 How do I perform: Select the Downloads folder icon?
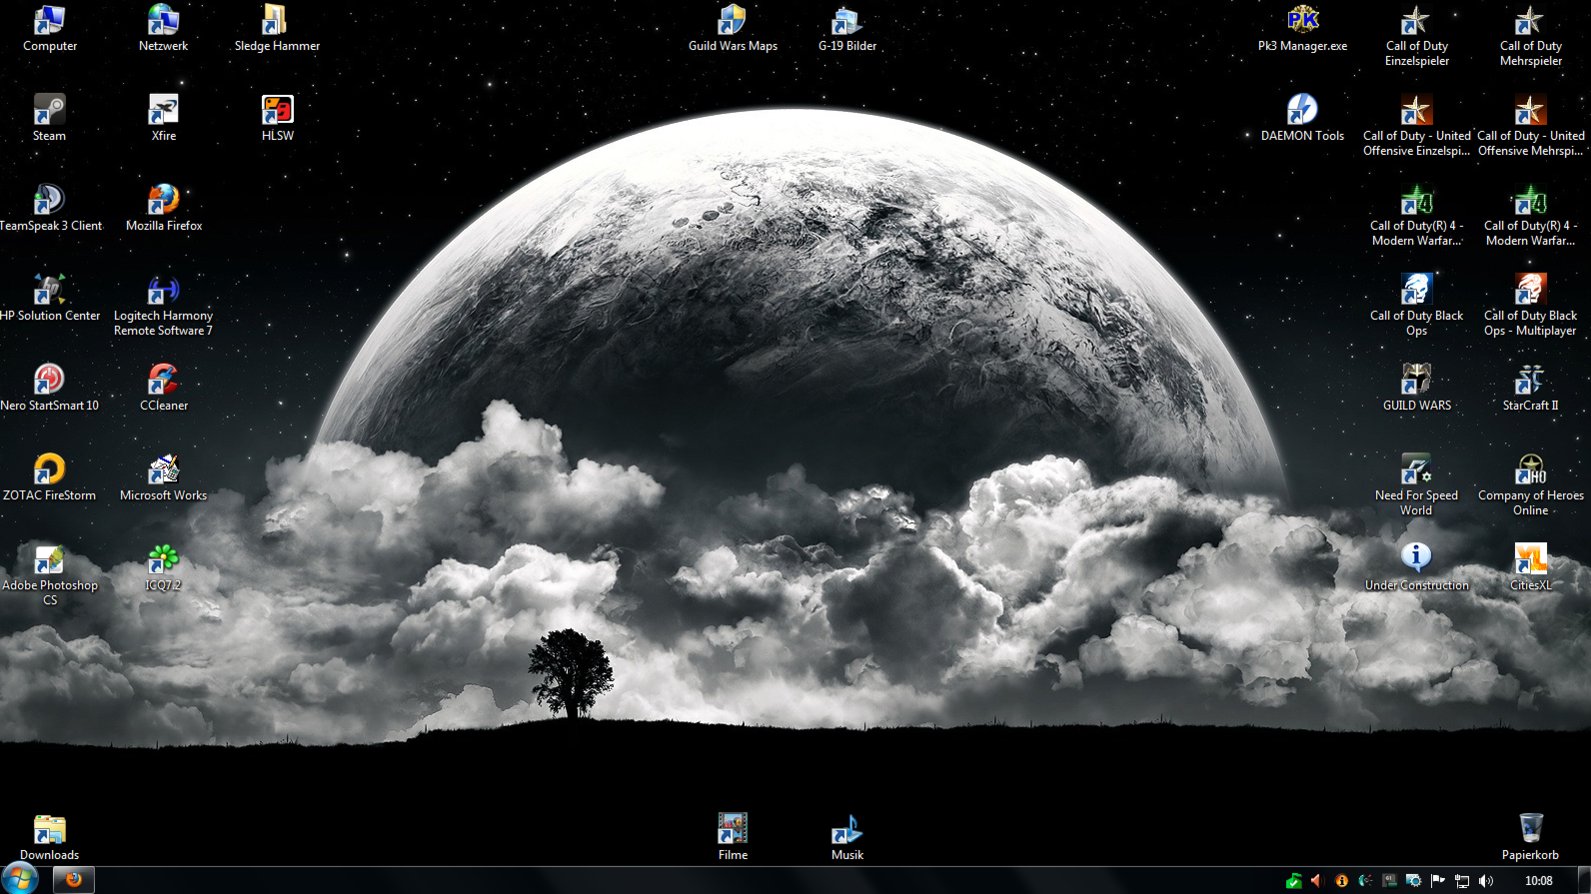tap(49, 830)
